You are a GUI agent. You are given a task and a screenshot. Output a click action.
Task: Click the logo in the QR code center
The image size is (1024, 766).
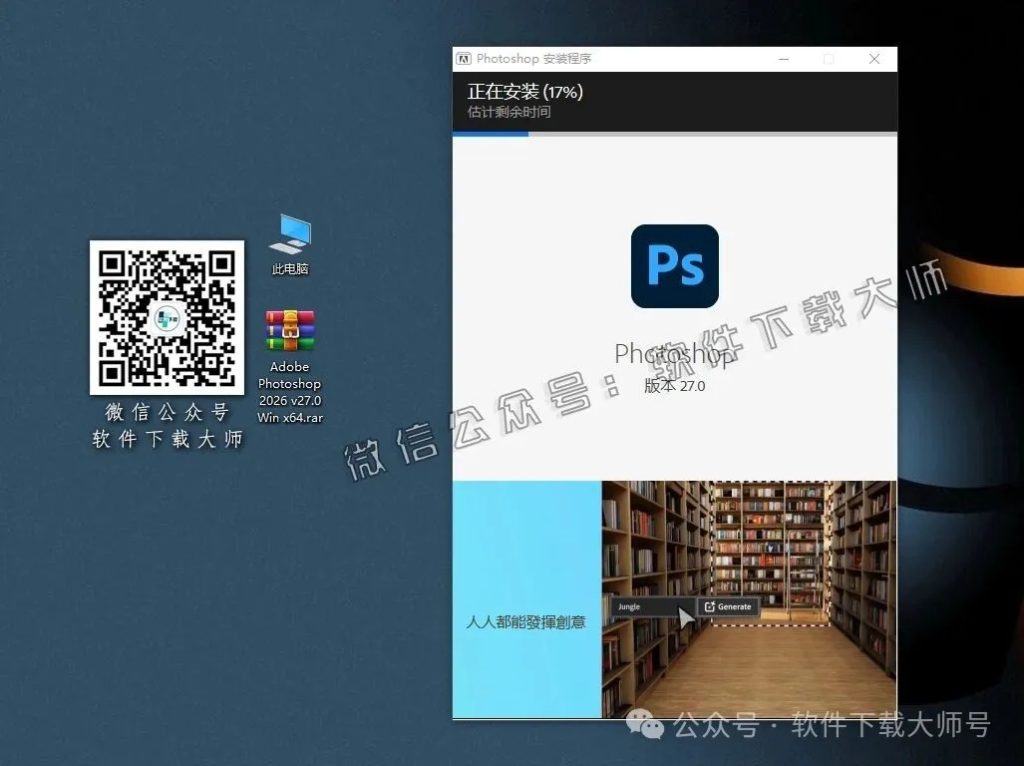167,320
